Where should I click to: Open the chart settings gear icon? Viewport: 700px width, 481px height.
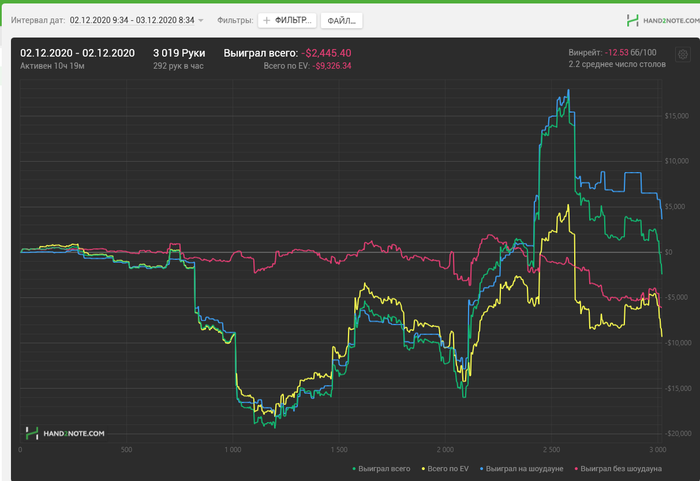click(x=682, y=54)
